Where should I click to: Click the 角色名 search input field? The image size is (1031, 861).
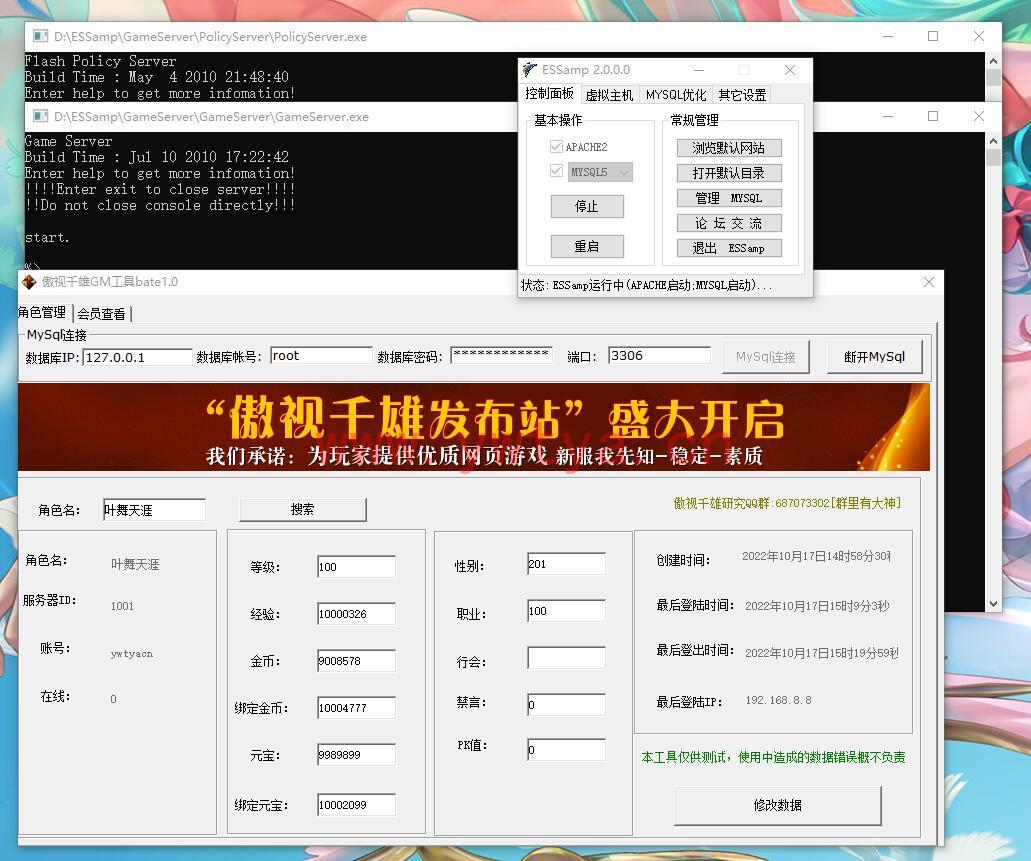tap(154, 510)
